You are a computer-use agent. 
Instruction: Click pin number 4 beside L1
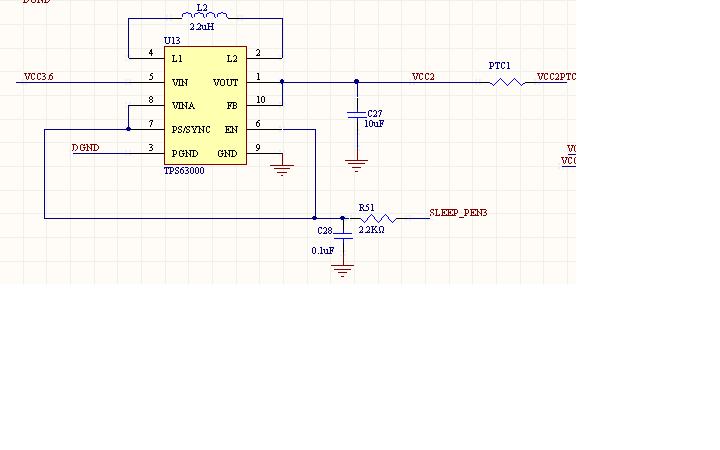tap(151, 52)
